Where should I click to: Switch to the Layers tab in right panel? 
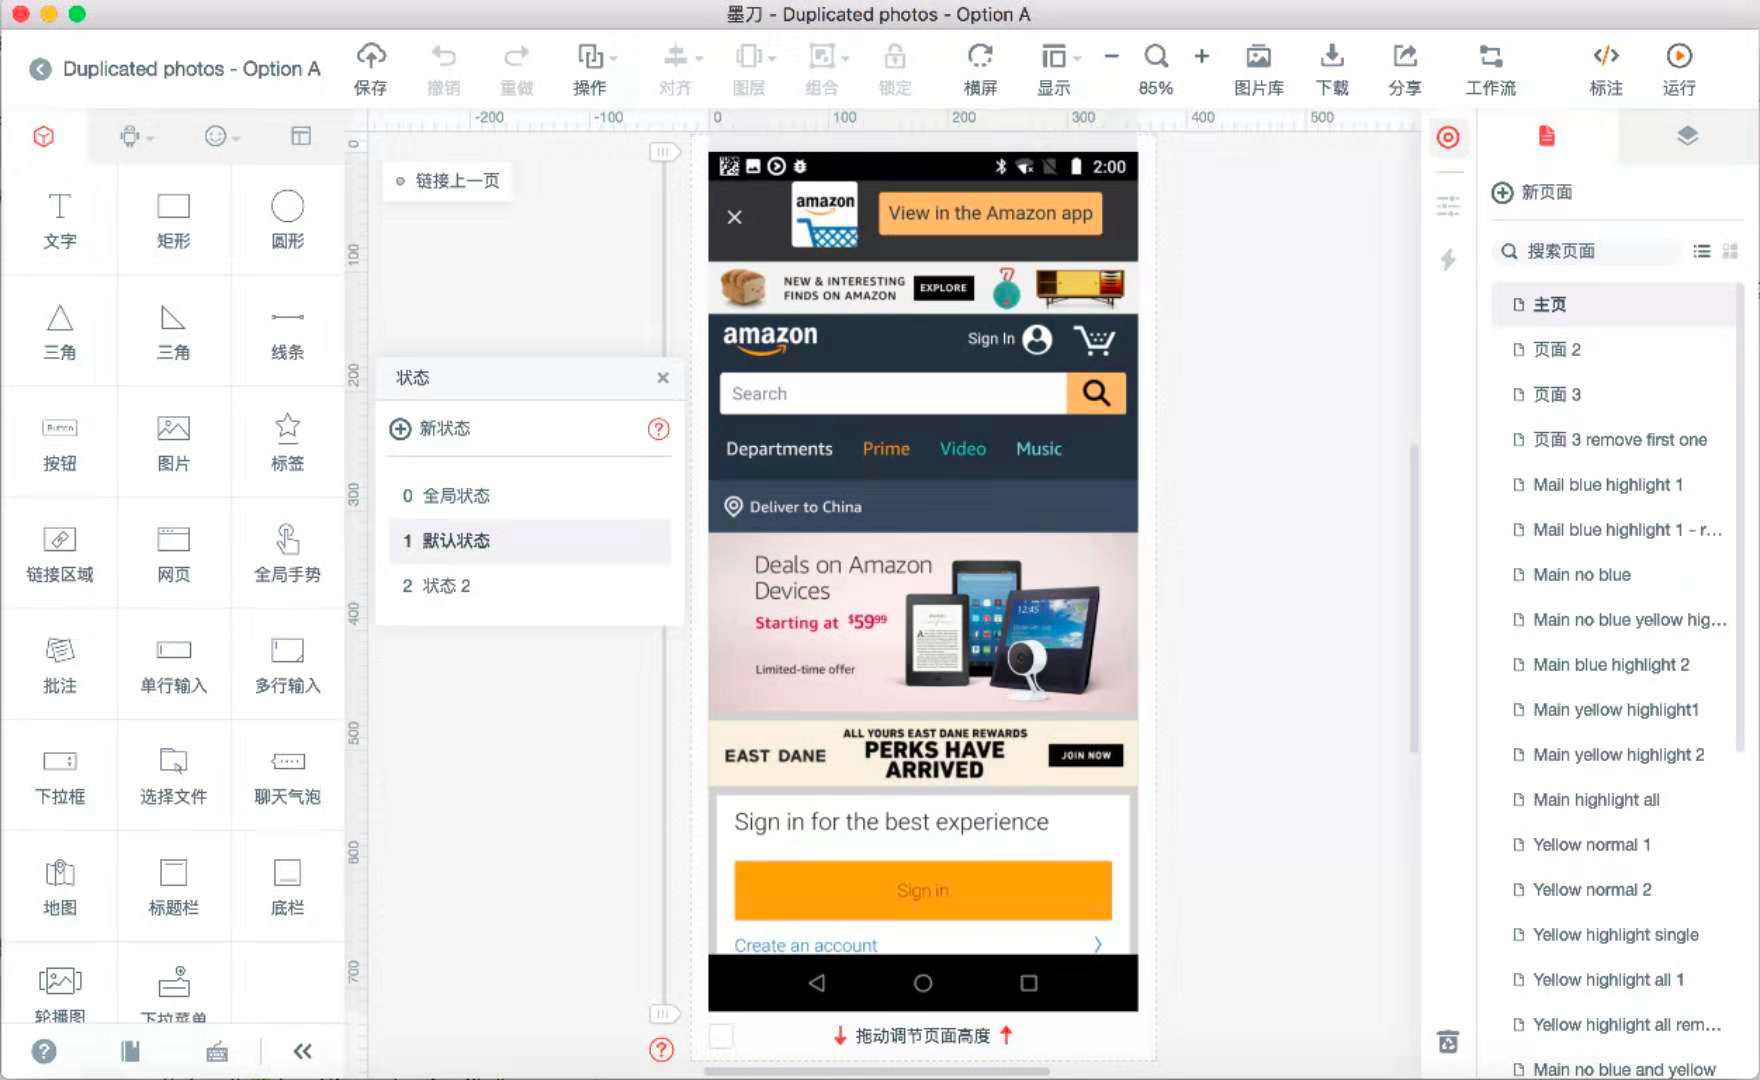(1686, 136)
